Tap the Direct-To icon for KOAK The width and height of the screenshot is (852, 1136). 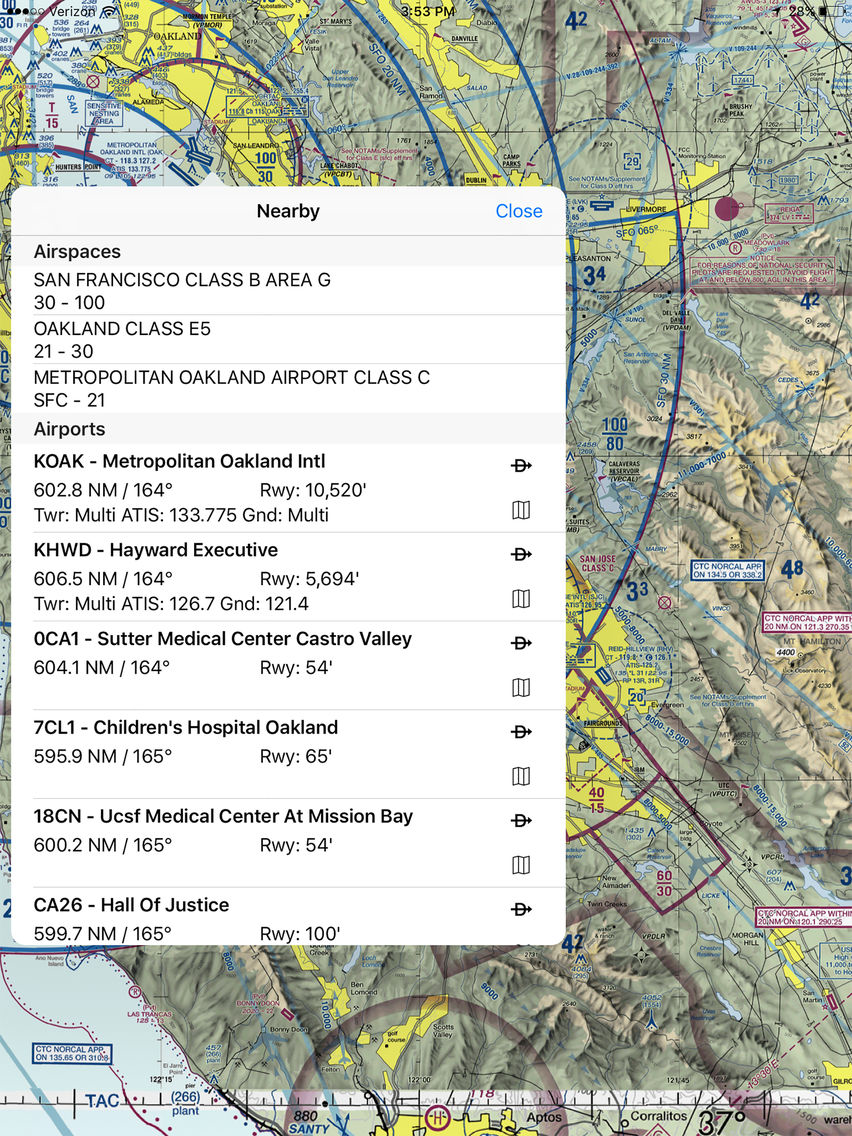click(521, 465)
